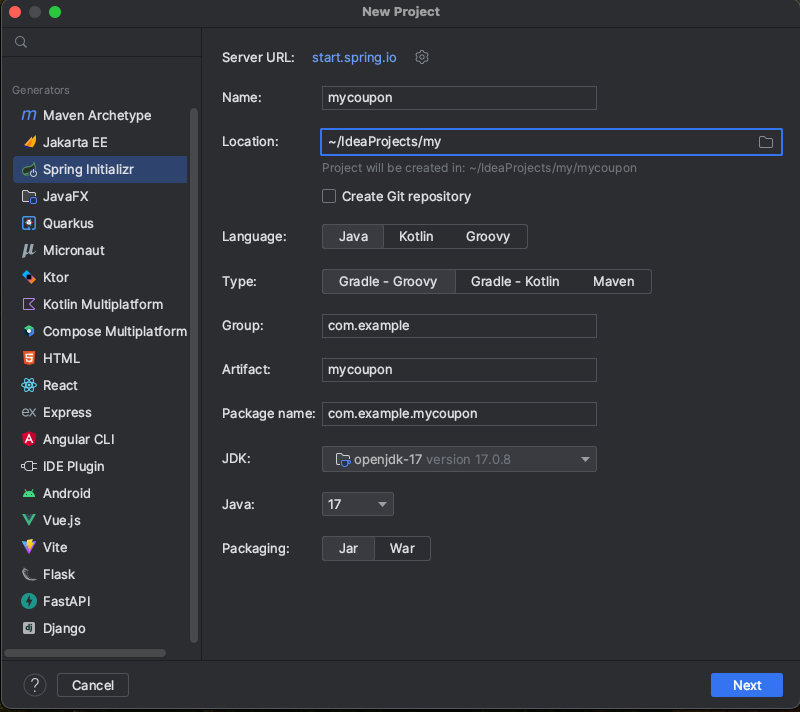Image resolution: width=800 pixels, height=712 pixels.
Task: Choose Maven build type
Action: coord(613,282)
